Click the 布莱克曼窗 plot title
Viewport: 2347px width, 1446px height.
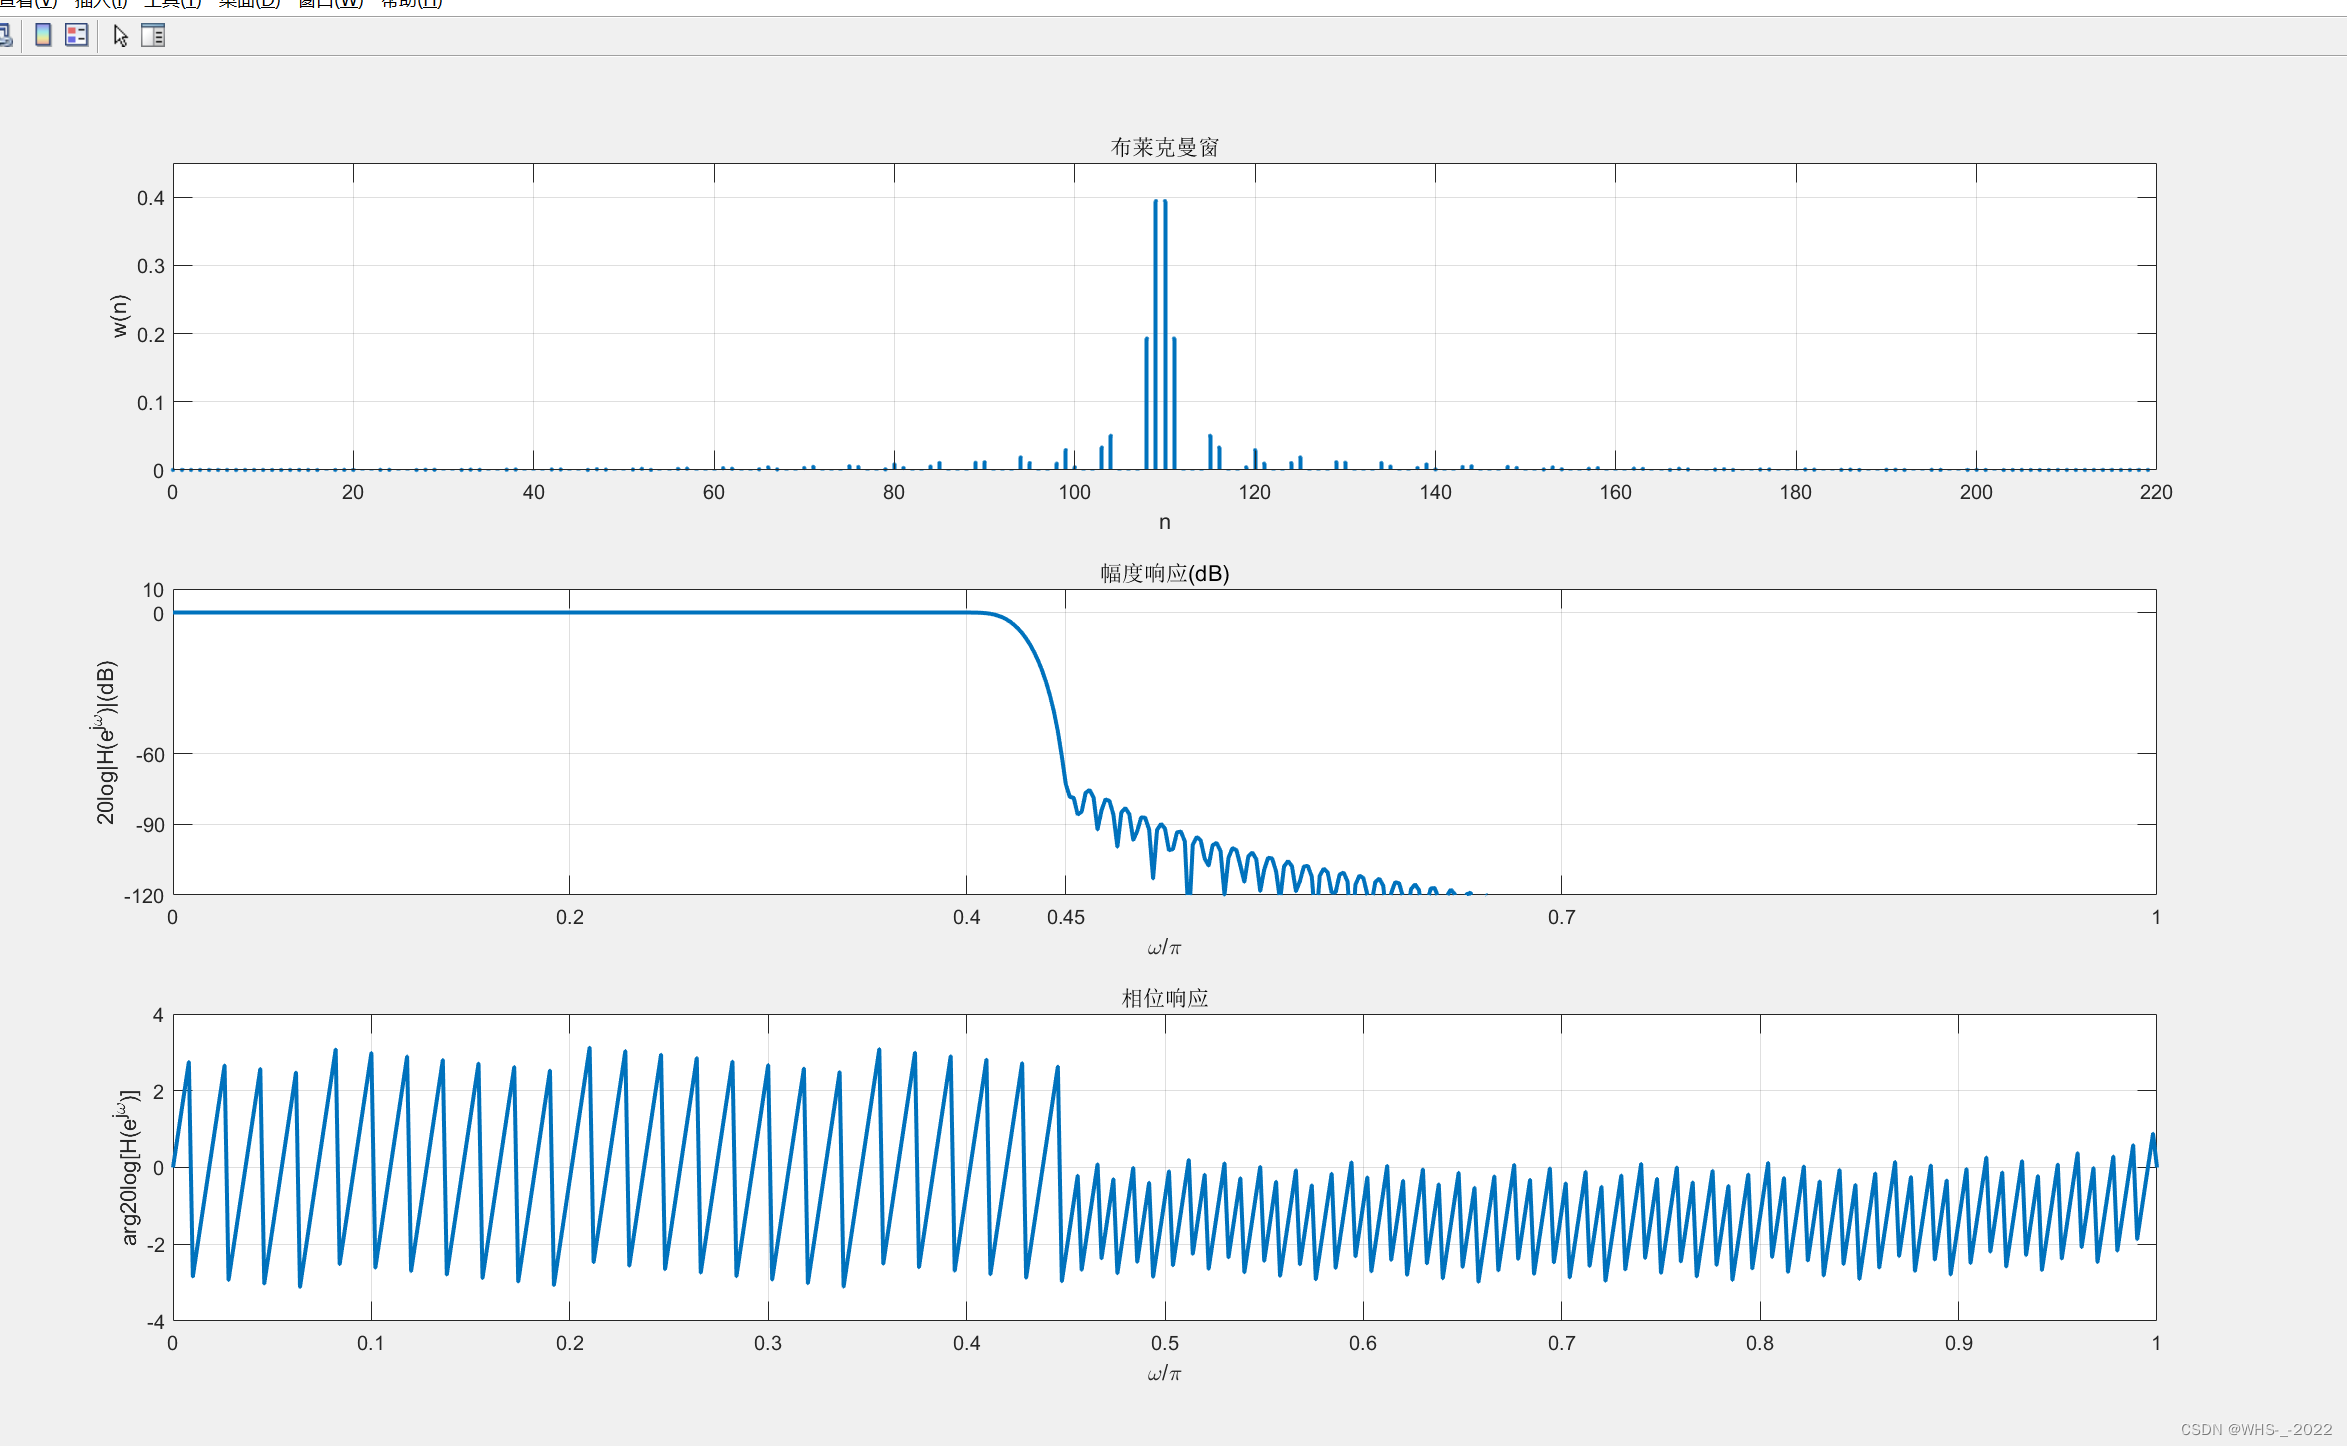[x=1164, y=147]
